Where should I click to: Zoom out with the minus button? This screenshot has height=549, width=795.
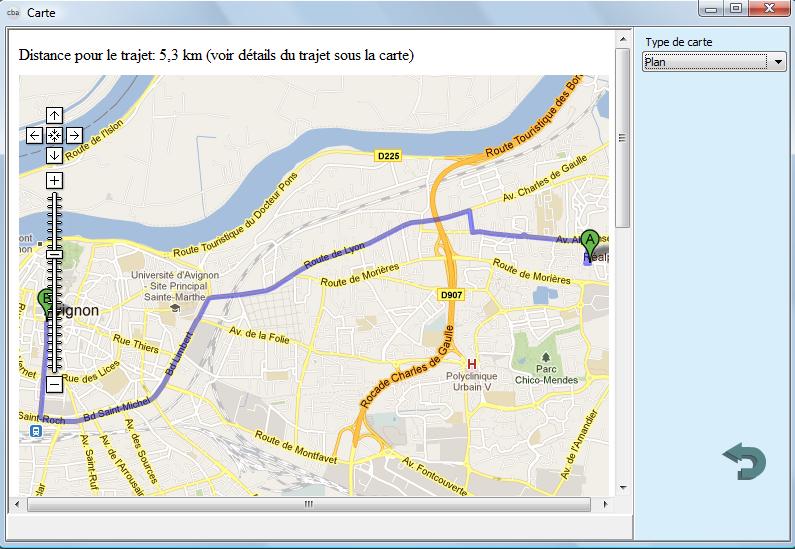click(x=54, y=384)
